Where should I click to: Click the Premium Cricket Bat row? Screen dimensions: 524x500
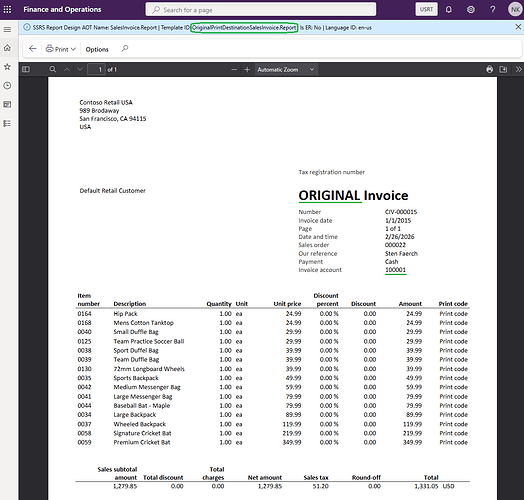click(273, 443)
